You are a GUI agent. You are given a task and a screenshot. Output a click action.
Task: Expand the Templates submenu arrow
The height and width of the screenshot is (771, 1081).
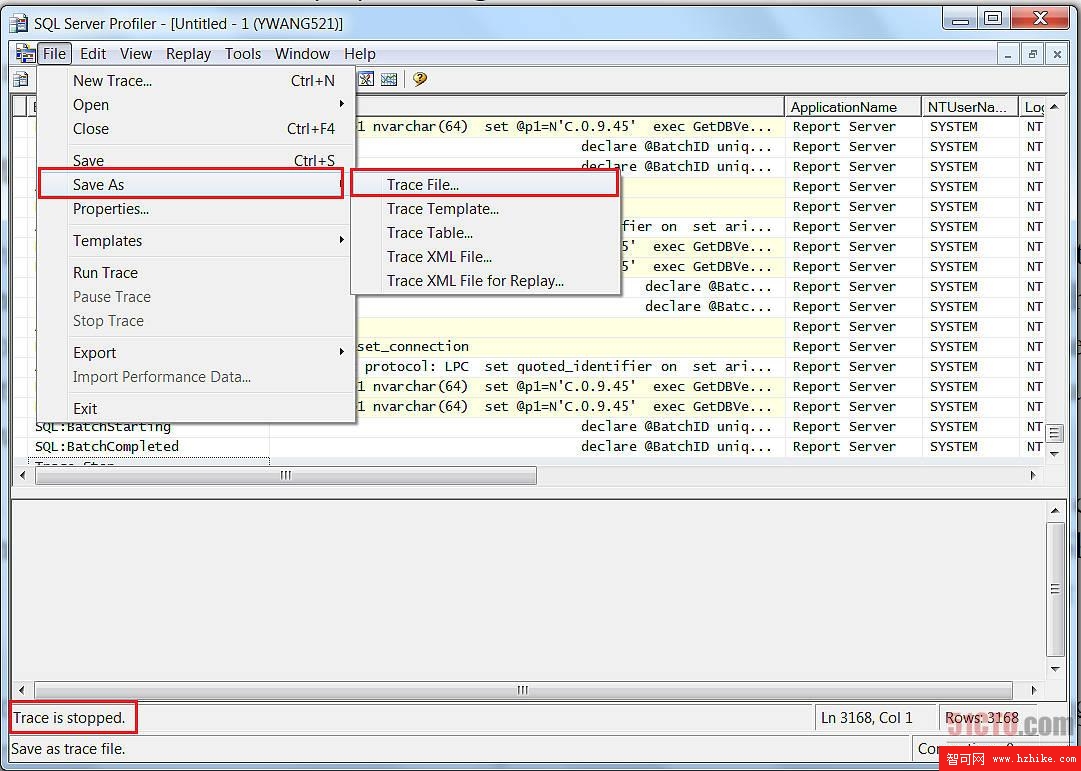pos(341,240)
